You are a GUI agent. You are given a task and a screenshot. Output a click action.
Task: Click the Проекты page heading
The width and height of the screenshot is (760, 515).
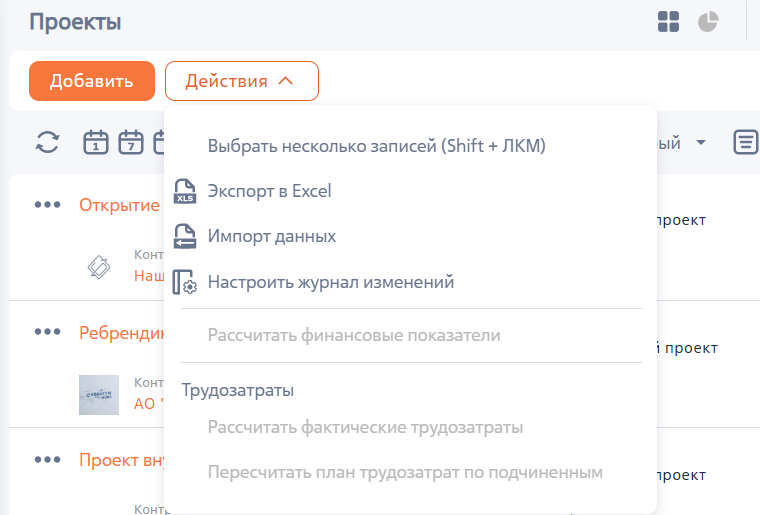pyautogui.click(x=75, y=22)
